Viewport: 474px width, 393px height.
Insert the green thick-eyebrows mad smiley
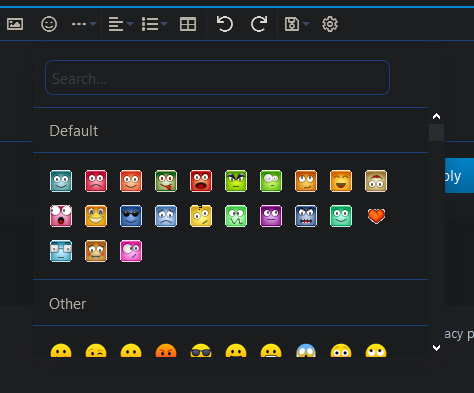point(236,181)
